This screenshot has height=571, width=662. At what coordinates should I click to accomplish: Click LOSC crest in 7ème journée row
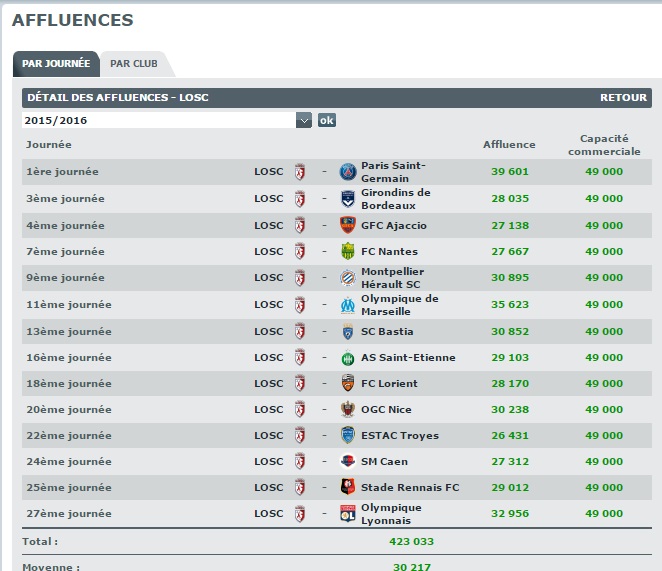pyautogui.click(x=300, y=251)
